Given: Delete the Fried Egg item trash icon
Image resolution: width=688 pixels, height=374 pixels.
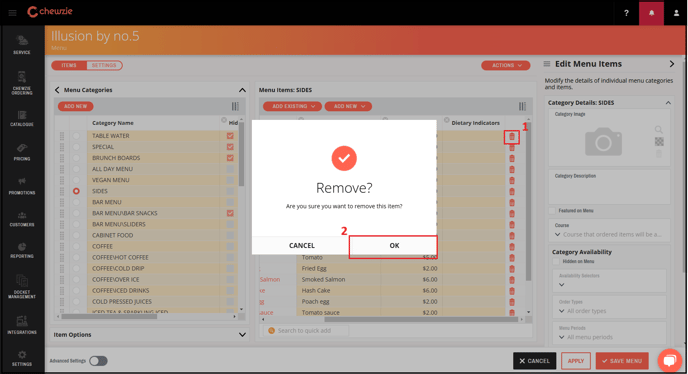Looking at the screenshot, I should (x=512, y=269).
